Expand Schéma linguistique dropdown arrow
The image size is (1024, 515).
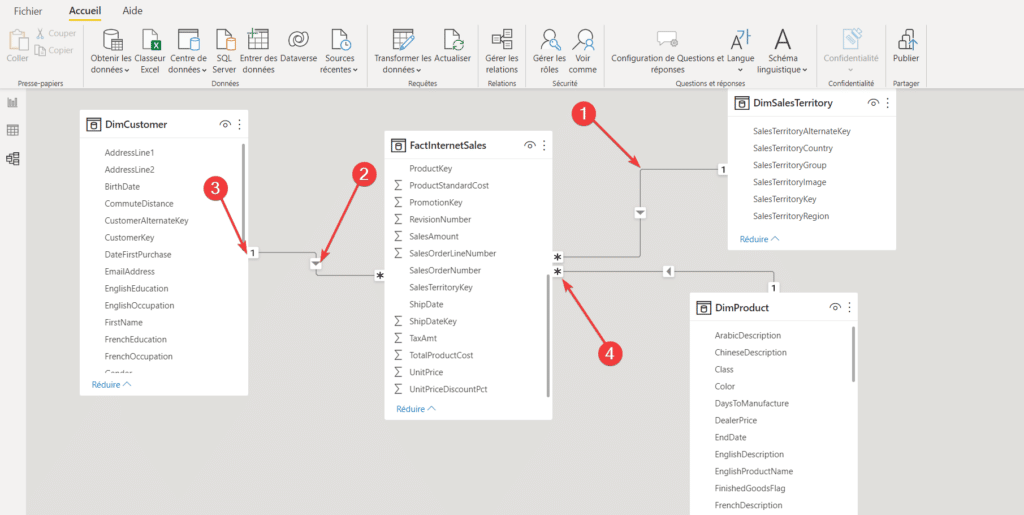[x=805, y=70]
